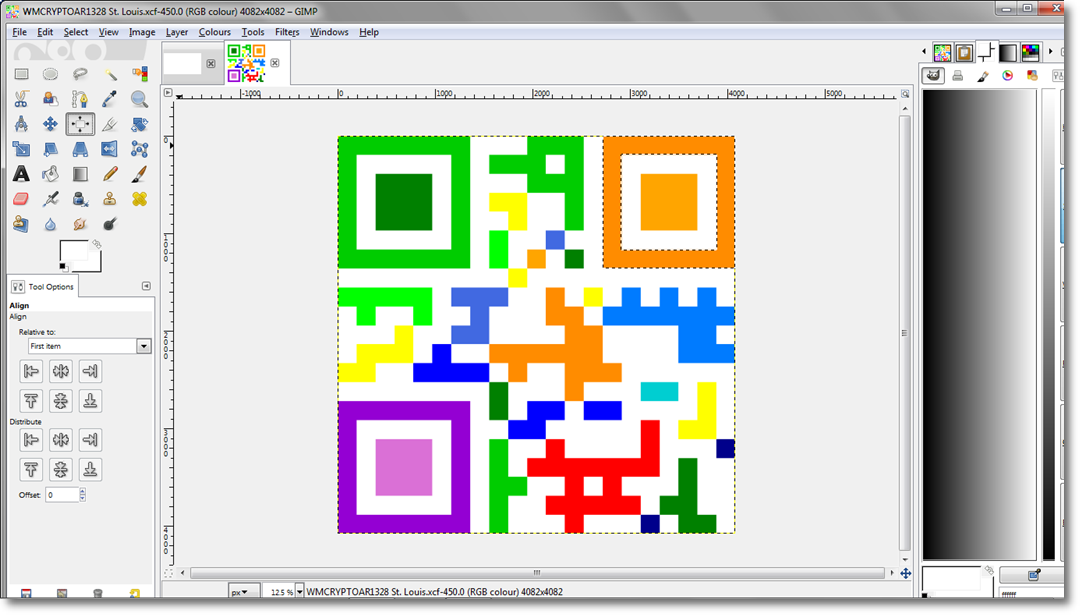The height and width of the screenshot is (615, 1080).
Task: Open the foreground colour swatch
Action: pos(74,251)
